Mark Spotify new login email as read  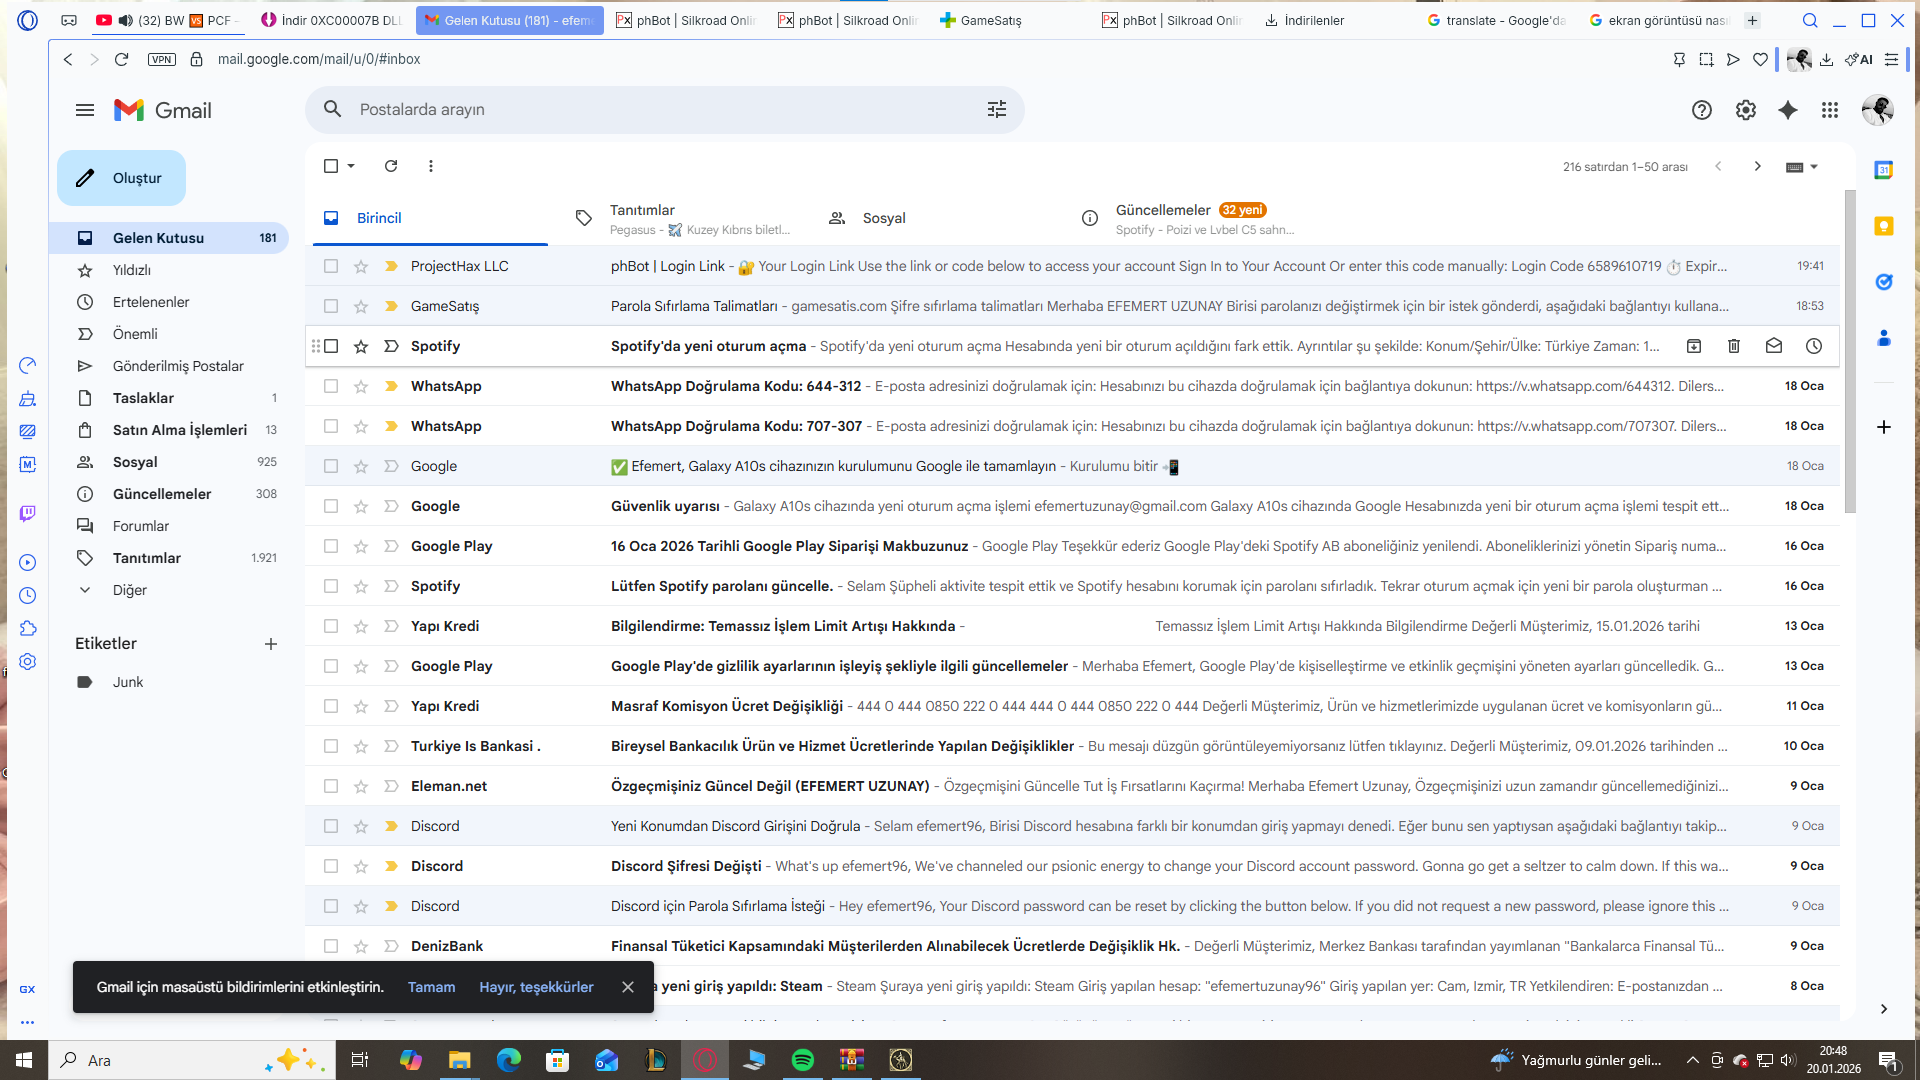(1774, 346)
